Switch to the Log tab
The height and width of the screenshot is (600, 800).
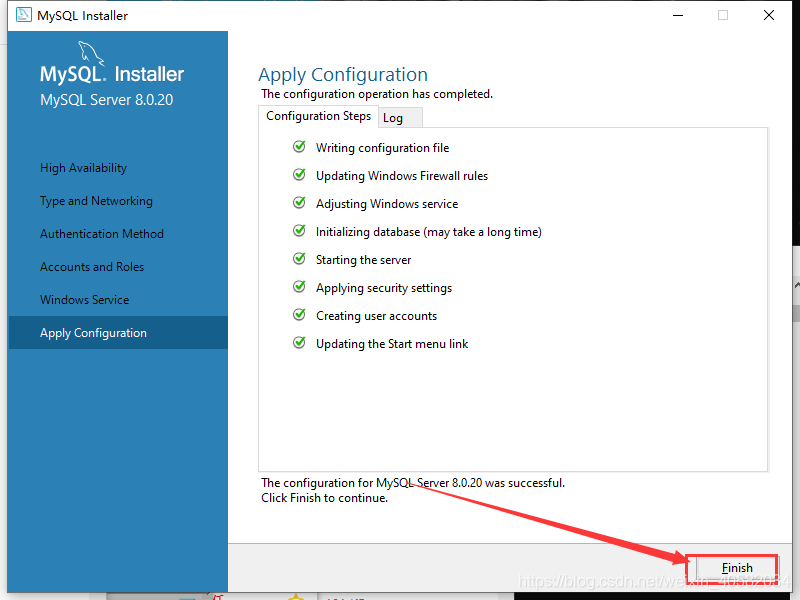pyautogui.click(x=400, y=118)
